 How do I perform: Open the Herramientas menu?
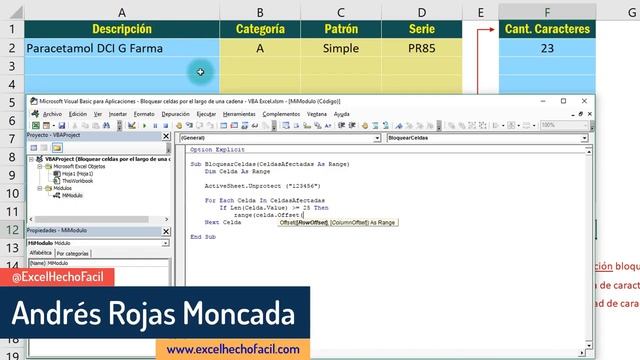tap(239, 114)
